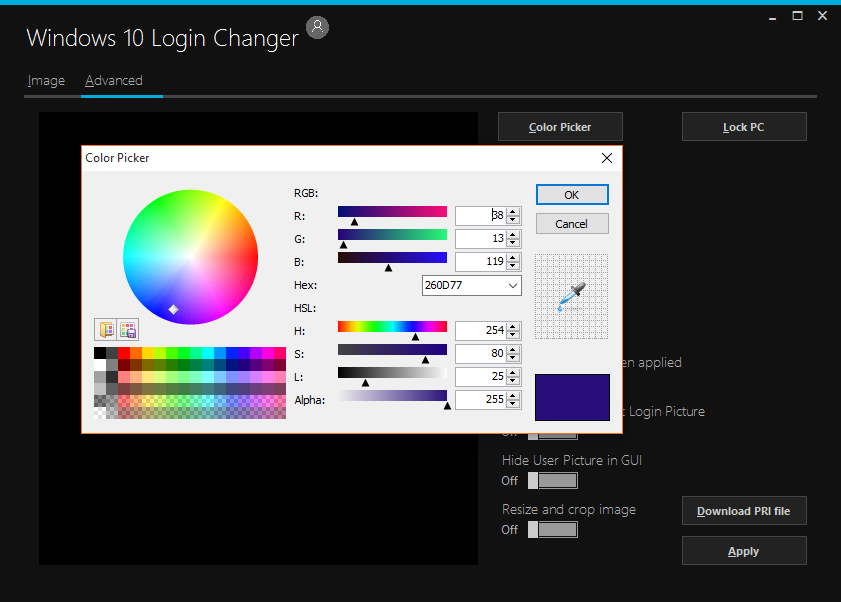
Task: Choose a color on the color wheel
Action: [190, 257]
